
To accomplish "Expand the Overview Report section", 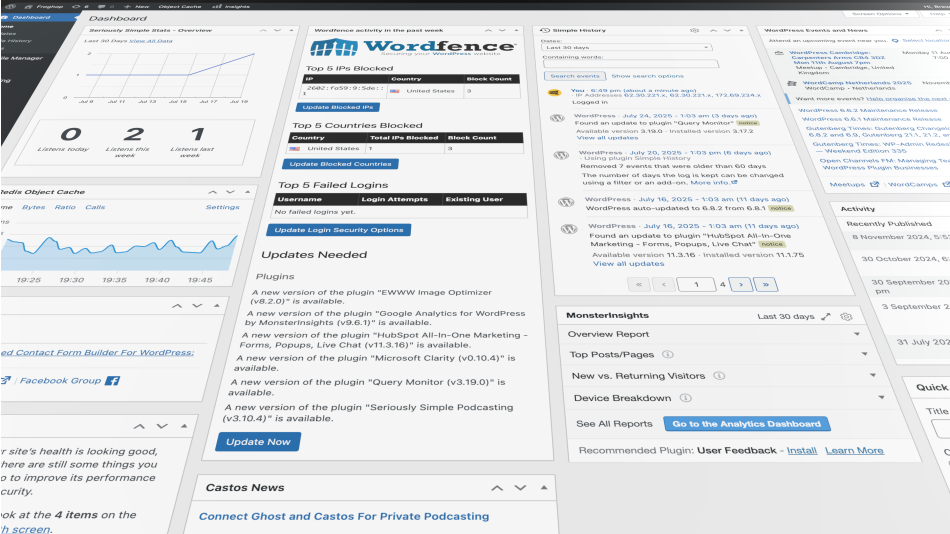I will (x=858, y=334).
